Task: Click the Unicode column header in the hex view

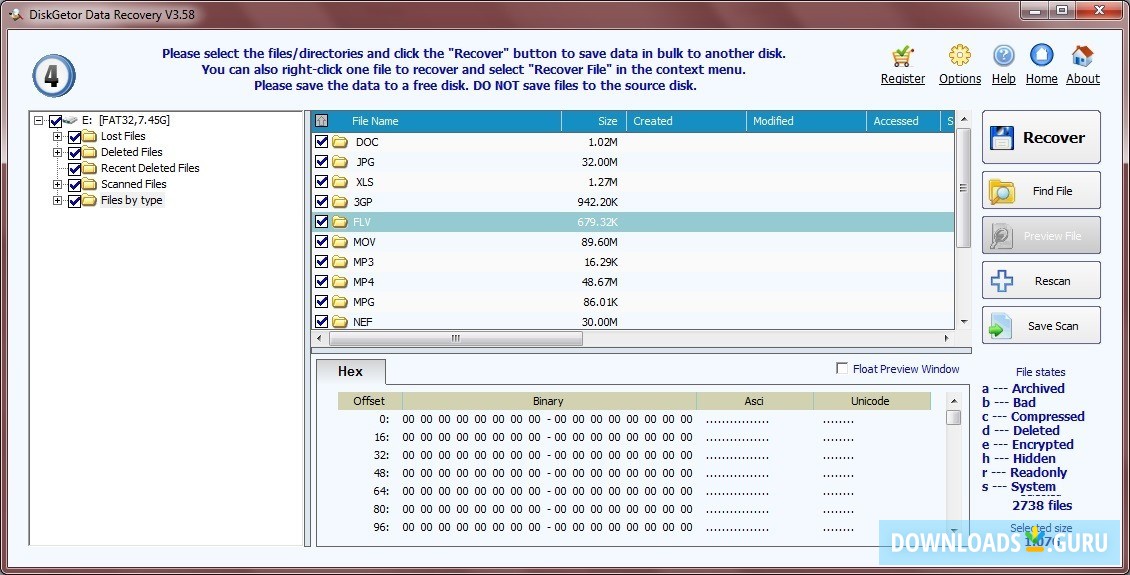Action: [x=871, y=401]
